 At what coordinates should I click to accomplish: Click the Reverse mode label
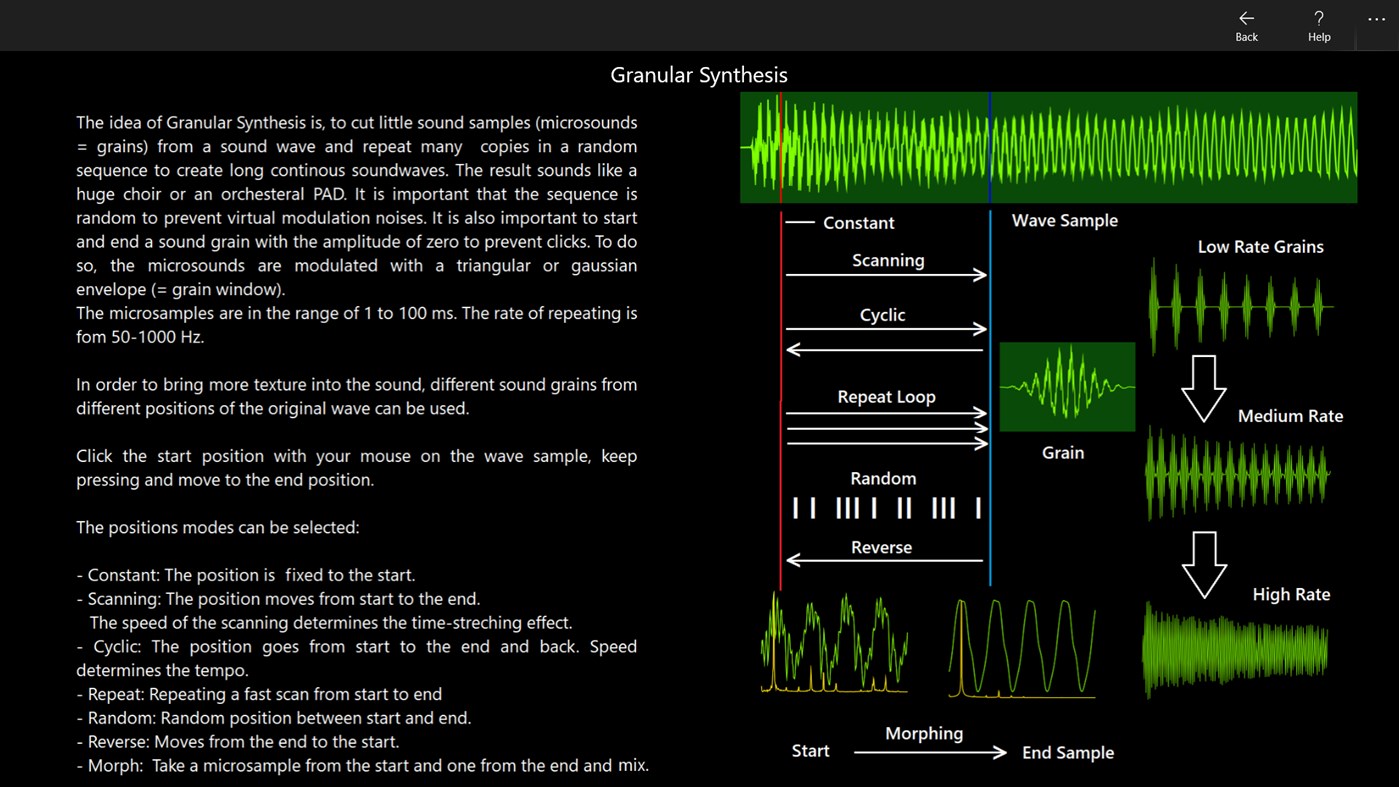(883, 547)
